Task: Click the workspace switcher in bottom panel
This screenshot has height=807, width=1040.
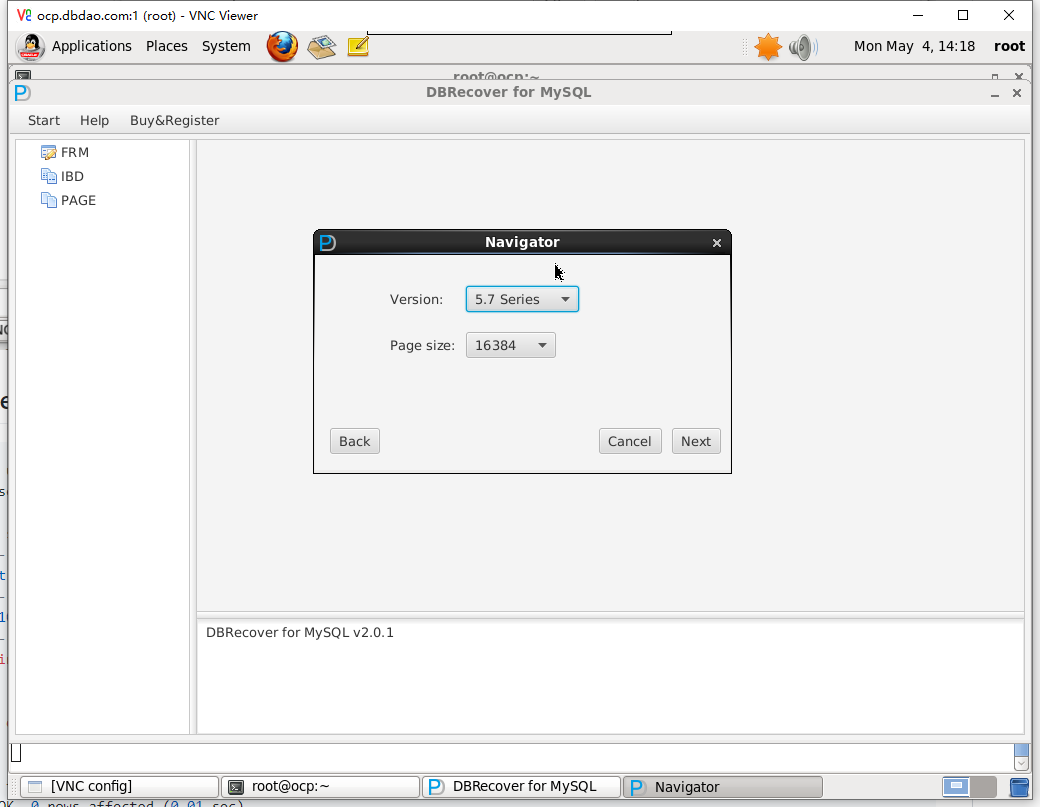Action: 969,786
